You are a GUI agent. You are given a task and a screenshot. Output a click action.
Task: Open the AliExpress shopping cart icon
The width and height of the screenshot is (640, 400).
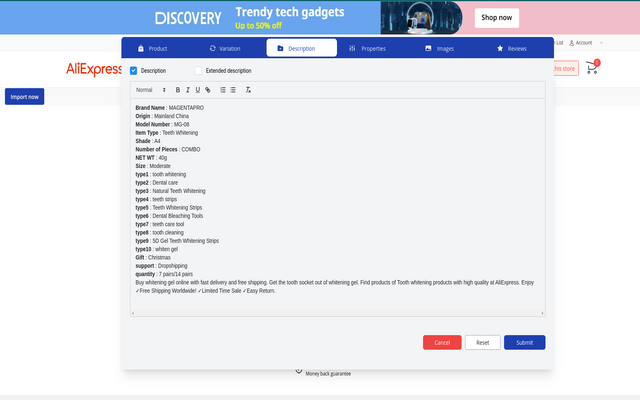click(592, 68)
